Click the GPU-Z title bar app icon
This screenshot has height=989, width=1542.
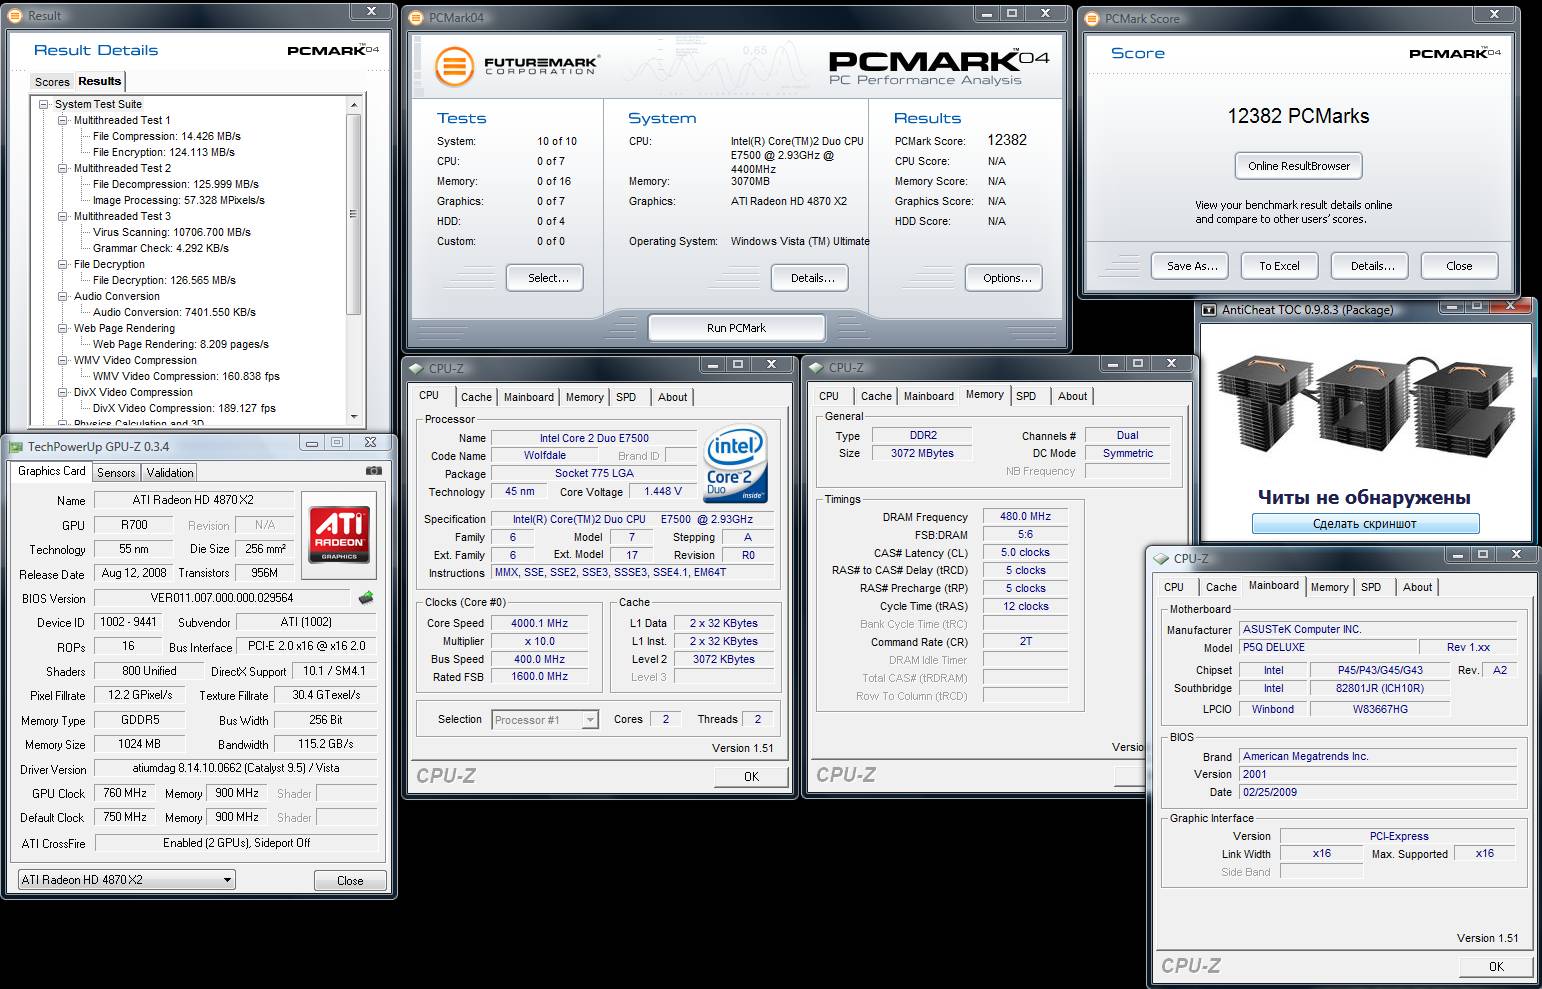[x=15, y=446]
